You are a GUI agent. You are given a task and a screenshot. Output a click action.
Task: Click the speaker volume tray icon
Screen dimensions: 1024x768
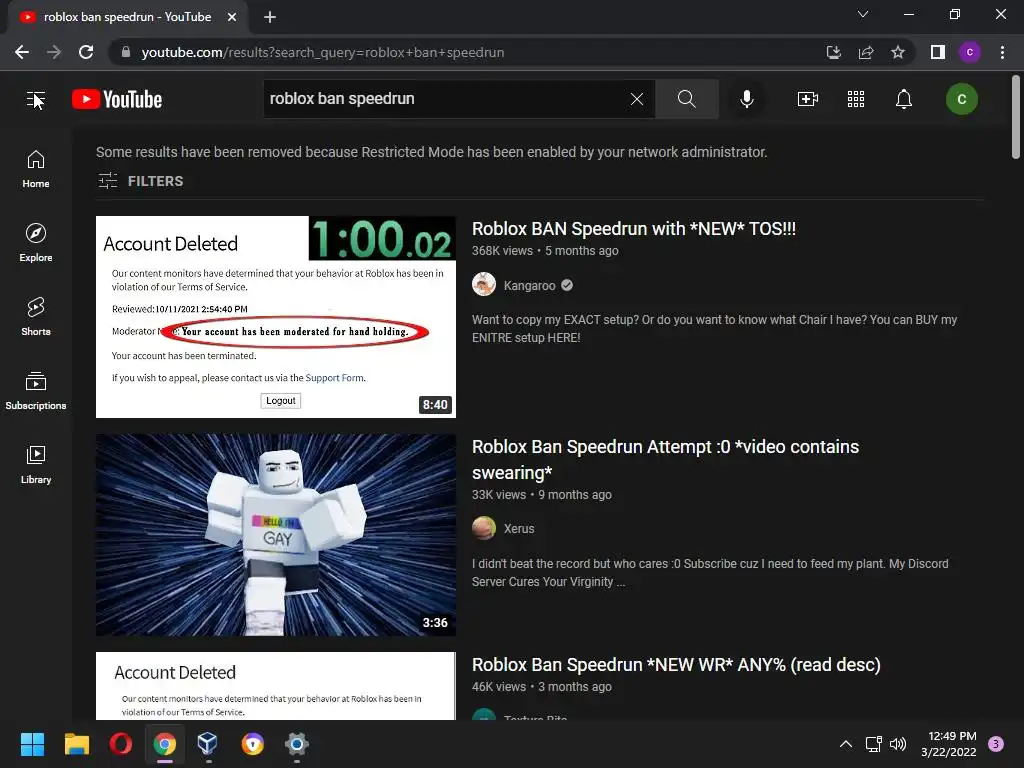(899, 744)
